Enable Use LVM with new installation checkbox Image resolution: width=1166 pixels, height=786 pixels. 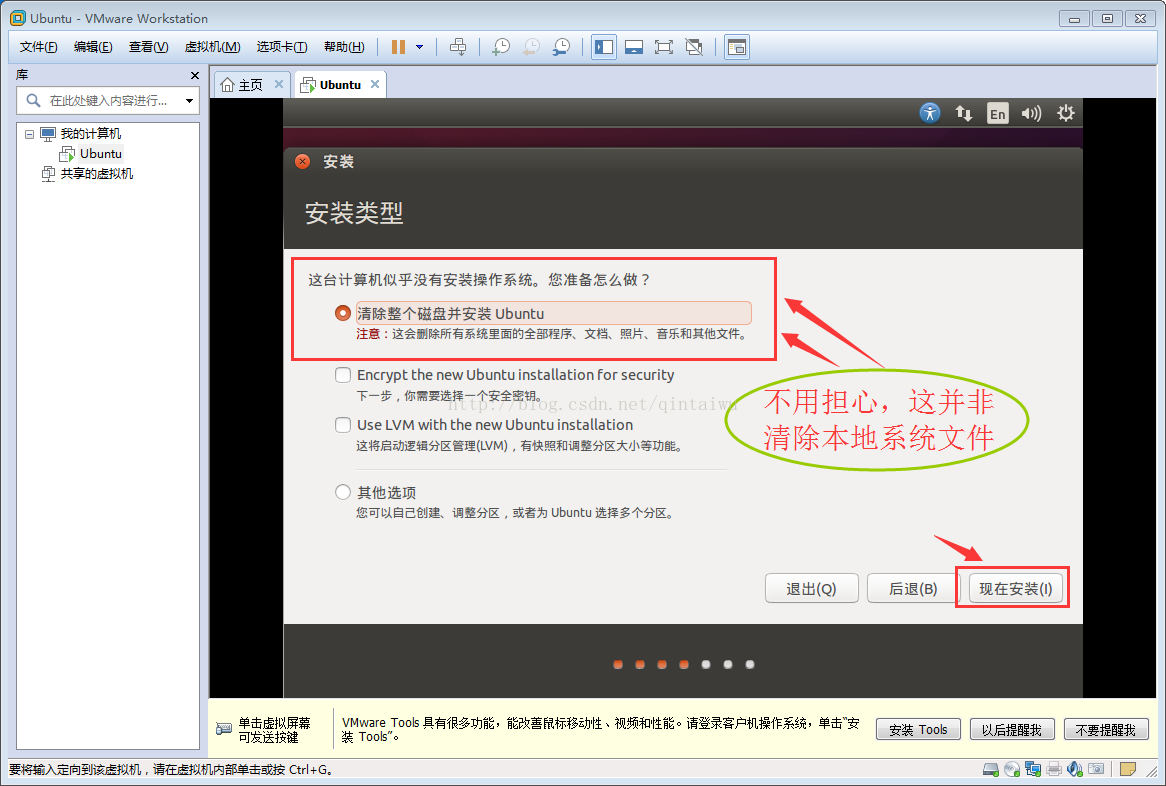343,425
